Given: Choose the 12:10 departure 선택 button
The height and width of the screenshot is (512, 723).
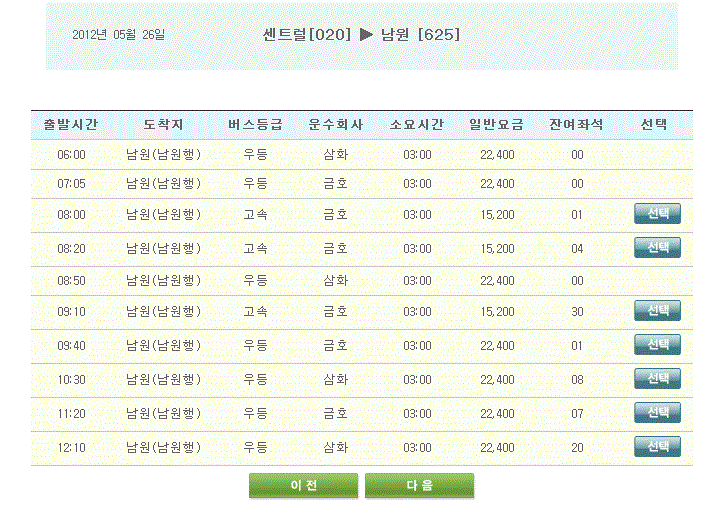Looking at the screenshot, I should (x=657, y=447).
